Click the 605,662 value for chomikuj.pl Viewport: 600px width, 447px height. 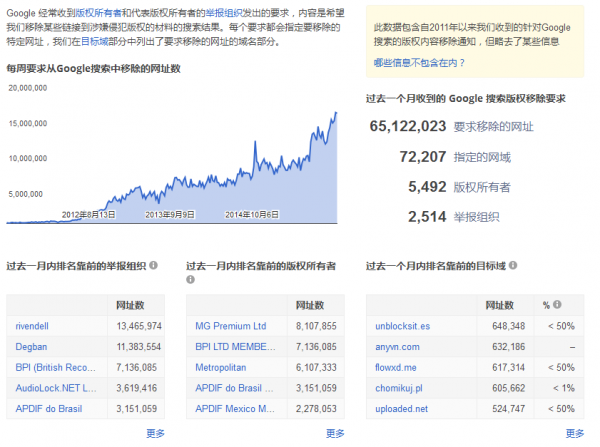(509, 388)
